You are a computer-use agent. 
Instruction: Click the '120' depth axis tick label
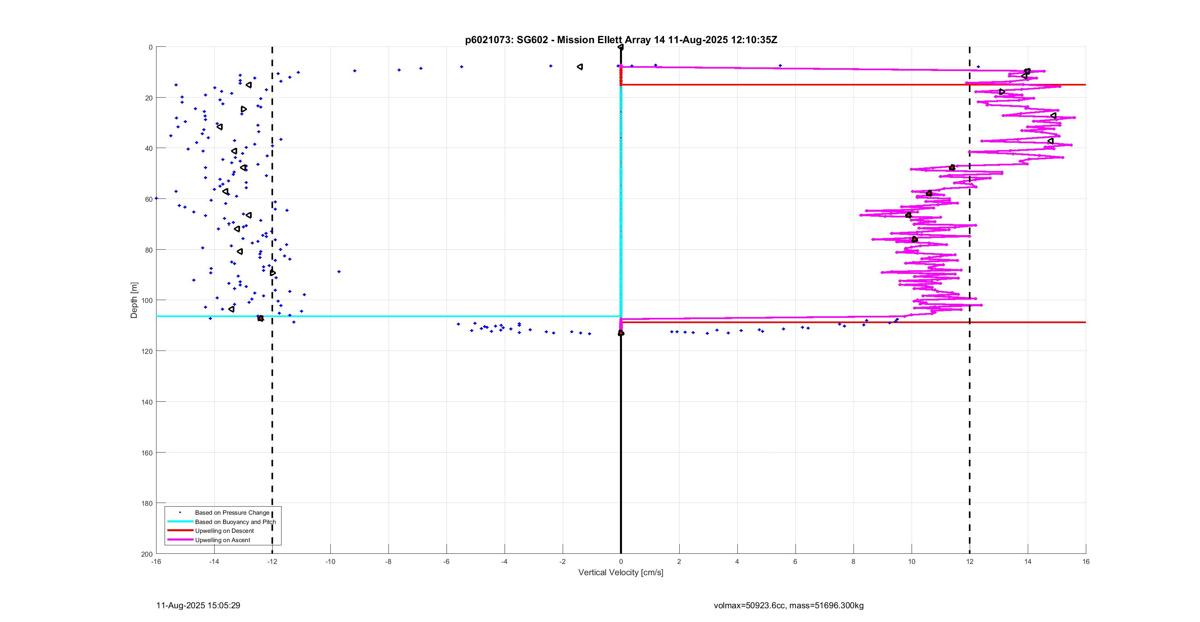pos(146,351)
